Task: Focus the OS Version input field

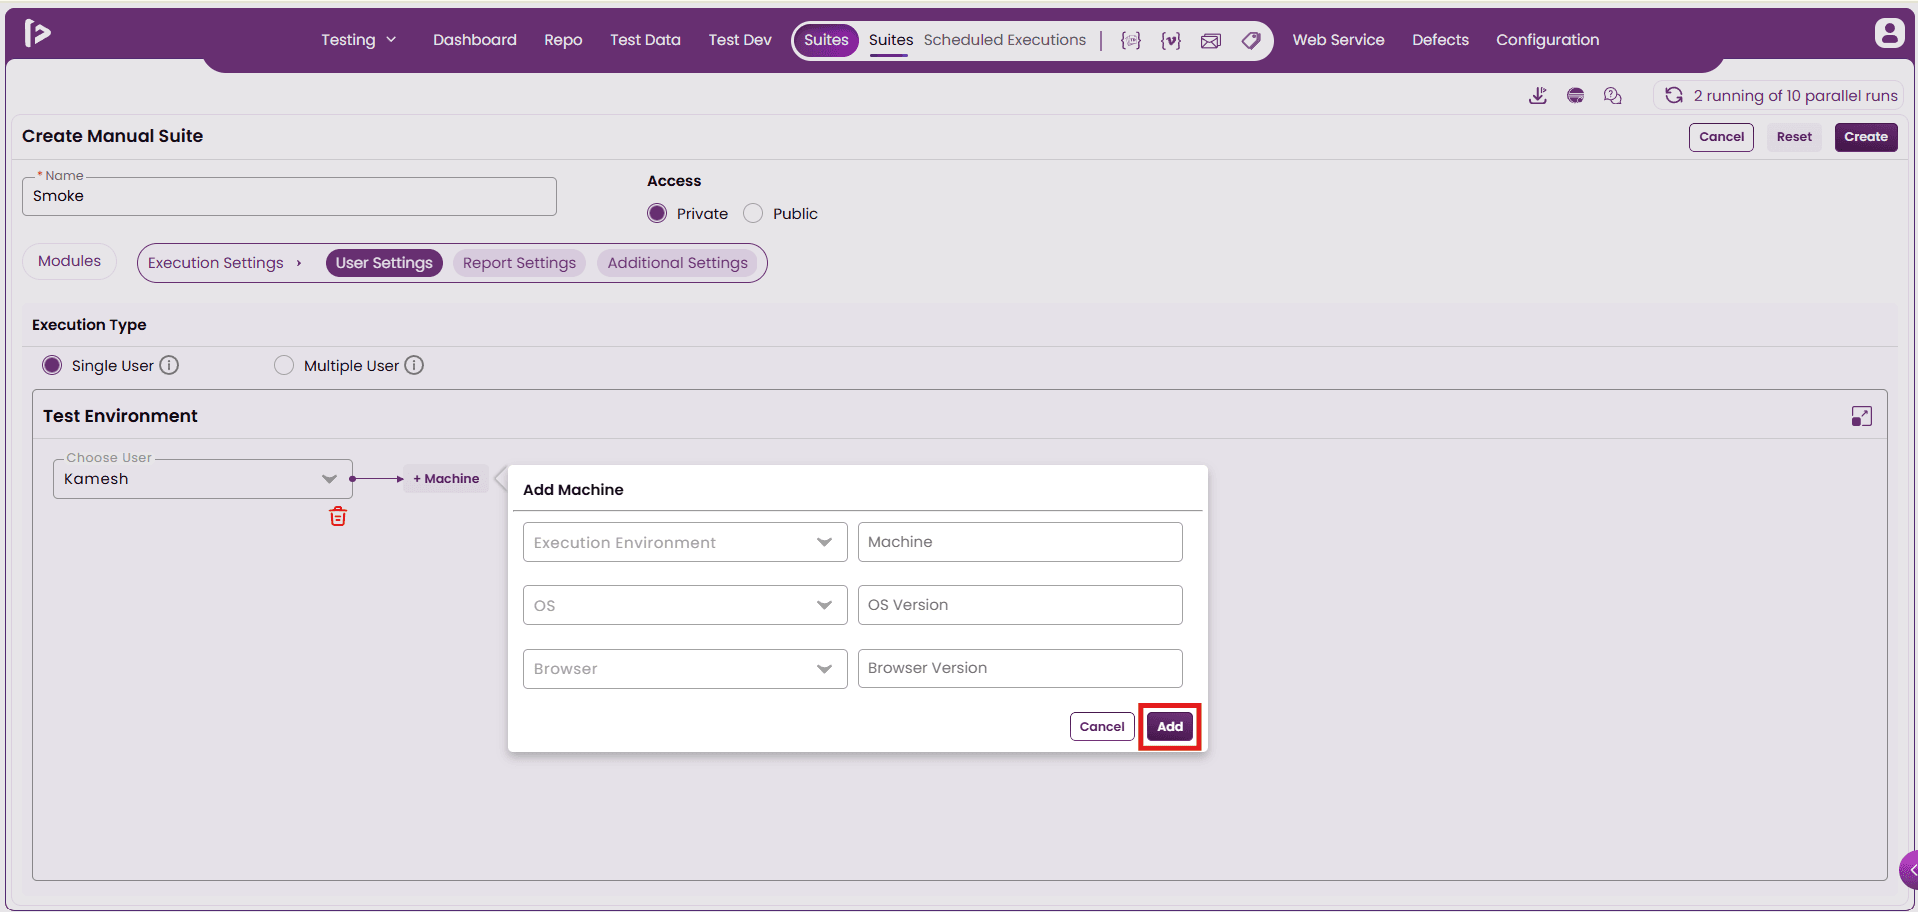Action: pos(1020,605)
